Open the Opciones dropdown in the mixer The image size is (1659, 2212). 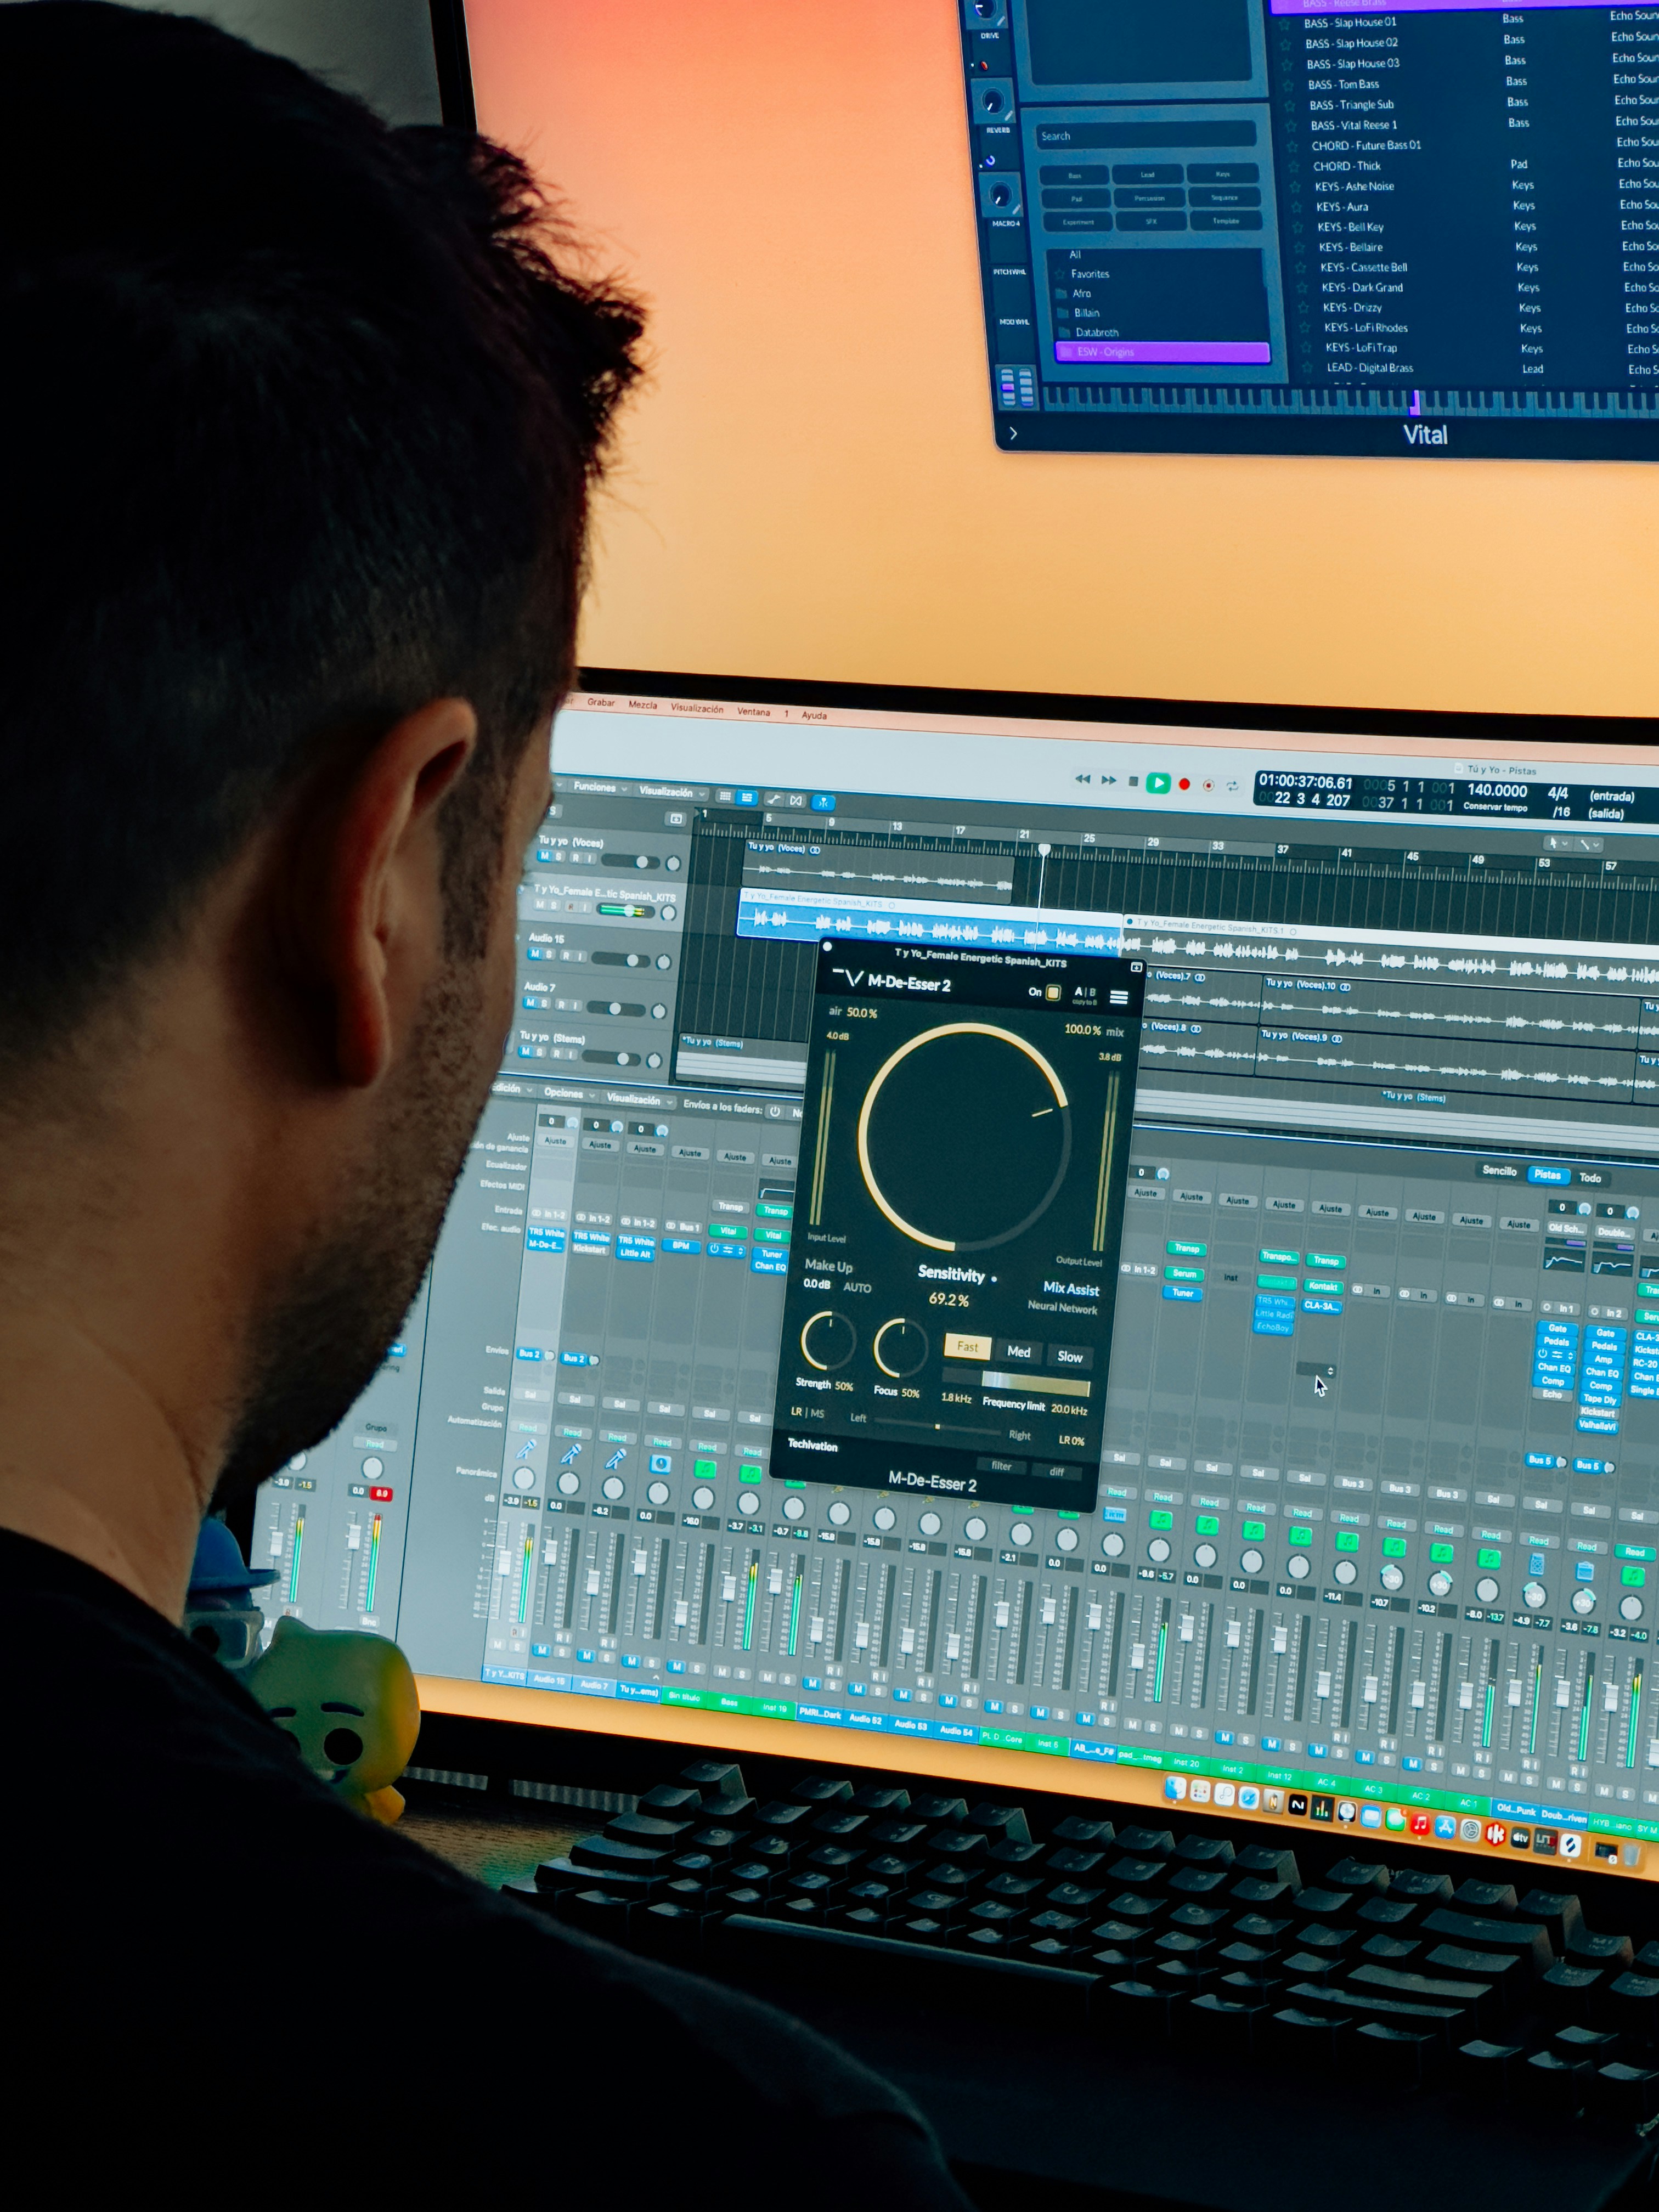point(565,1093)
